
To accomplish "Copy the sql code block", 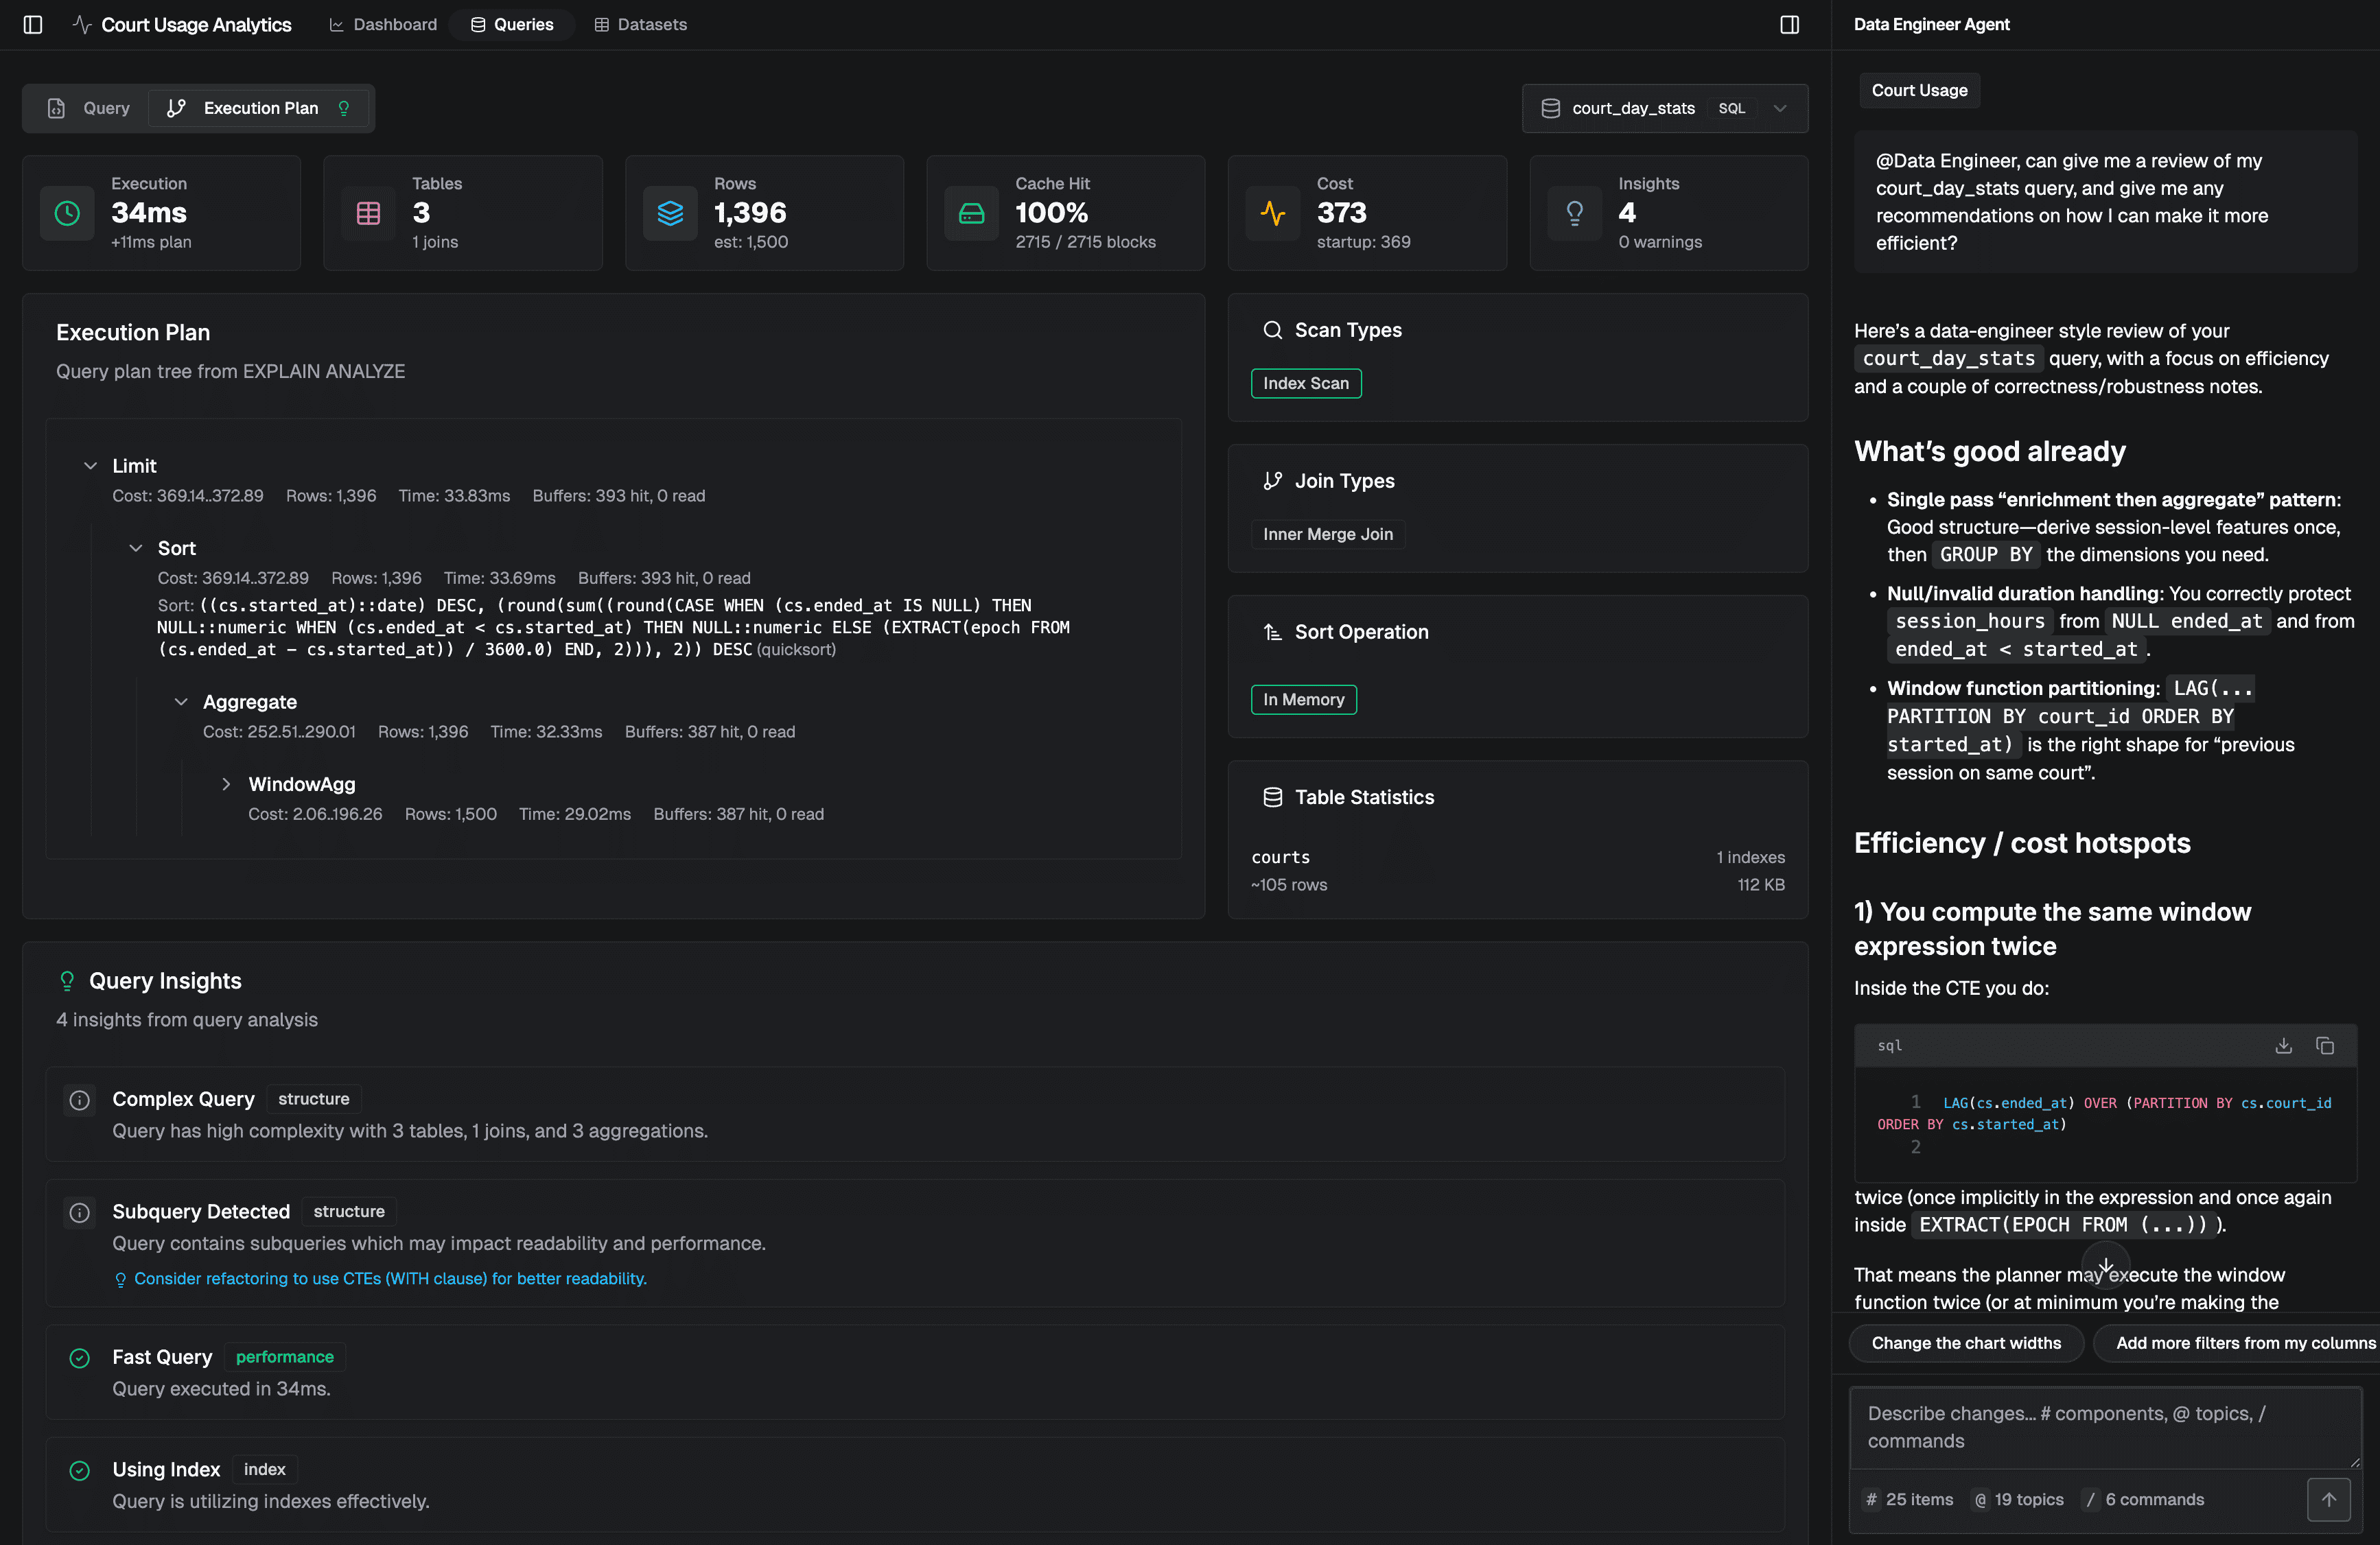I will (x=2325, y=1046).
